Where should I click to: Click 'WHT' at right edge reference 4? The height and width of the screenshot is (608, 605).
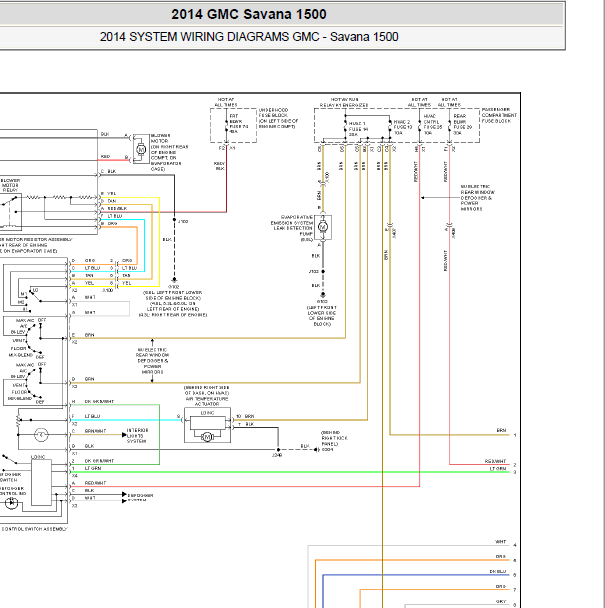click(x=501, y=542)
